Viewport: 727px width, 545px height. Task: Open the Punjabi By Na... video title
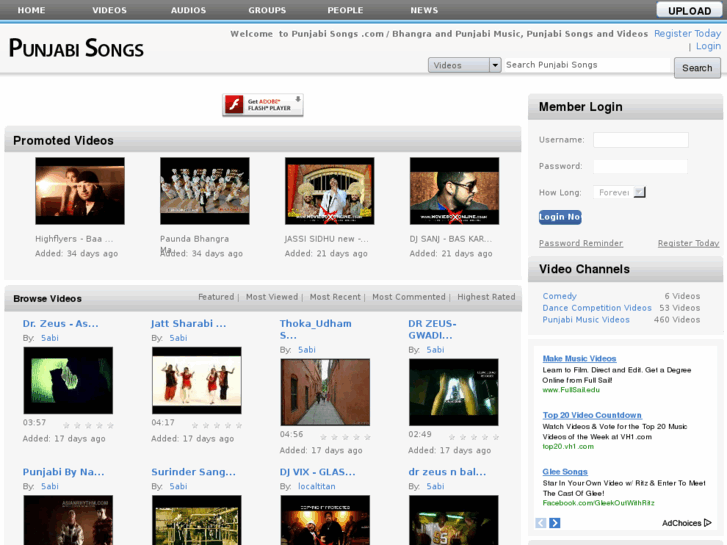tap(64, 472)
